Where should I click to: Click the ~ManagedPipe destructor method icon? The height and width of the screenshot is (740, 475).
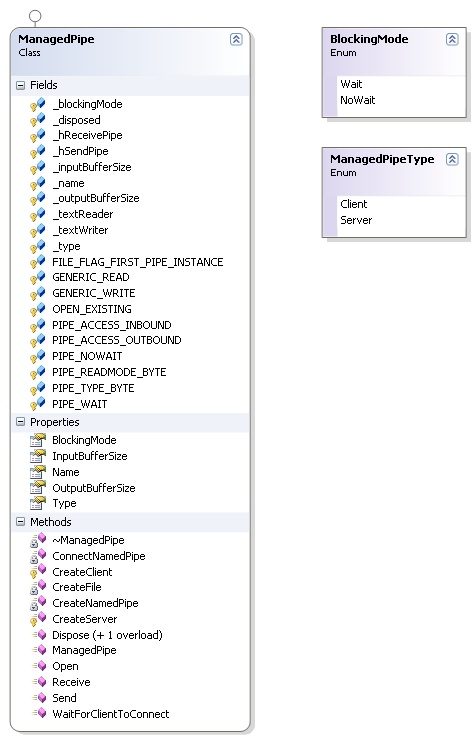point(38,540)
